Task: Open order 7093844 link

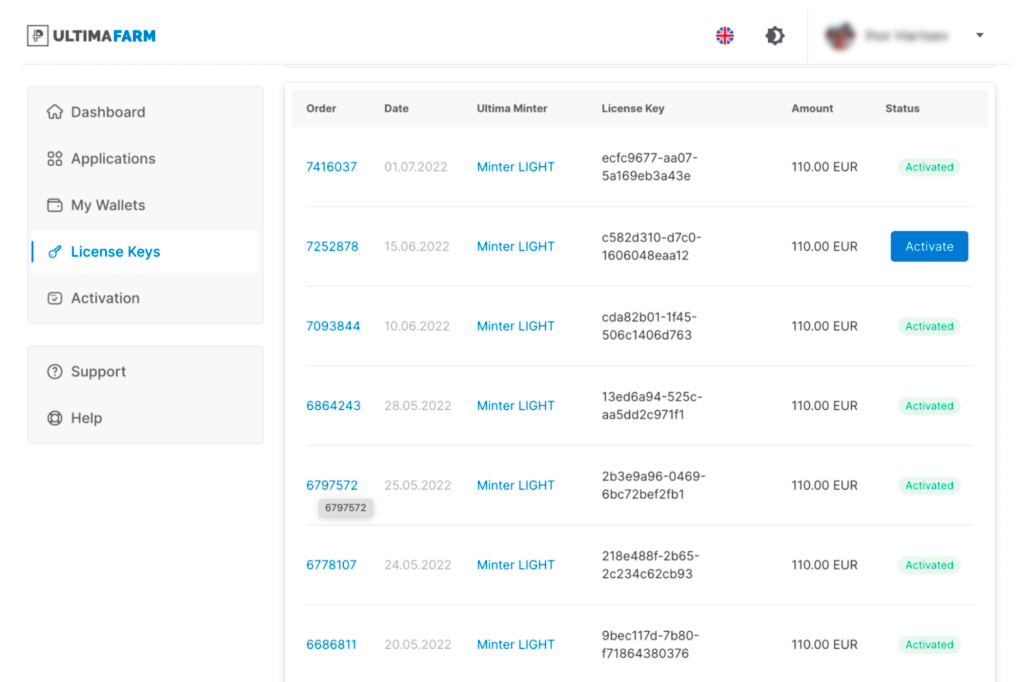Action: [333, 326]
